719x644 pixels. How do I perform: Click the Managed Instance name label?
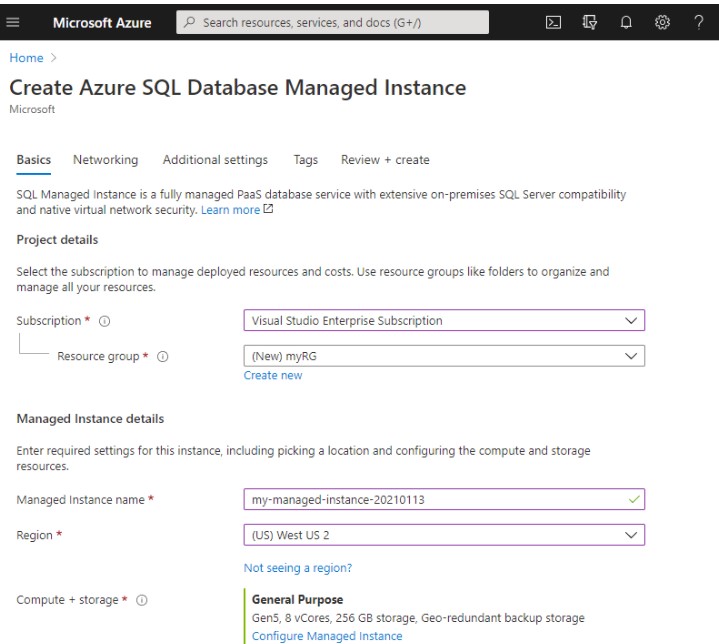(x=80, y=500)
